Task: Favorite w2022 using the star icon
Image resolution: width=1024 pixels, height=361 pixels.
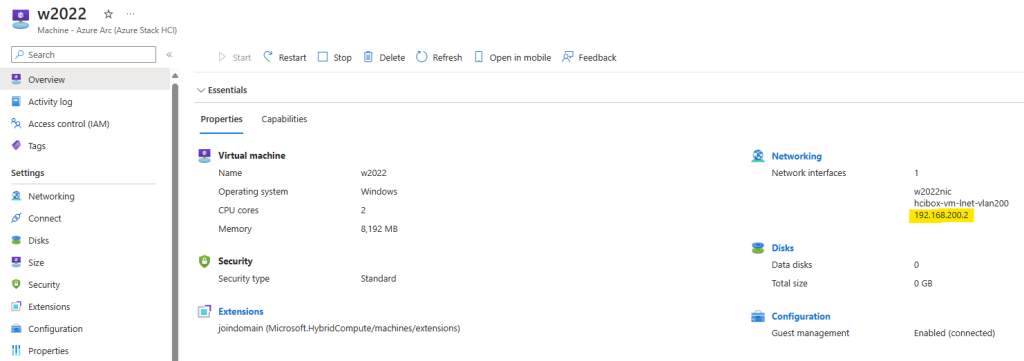Action: 108,14
